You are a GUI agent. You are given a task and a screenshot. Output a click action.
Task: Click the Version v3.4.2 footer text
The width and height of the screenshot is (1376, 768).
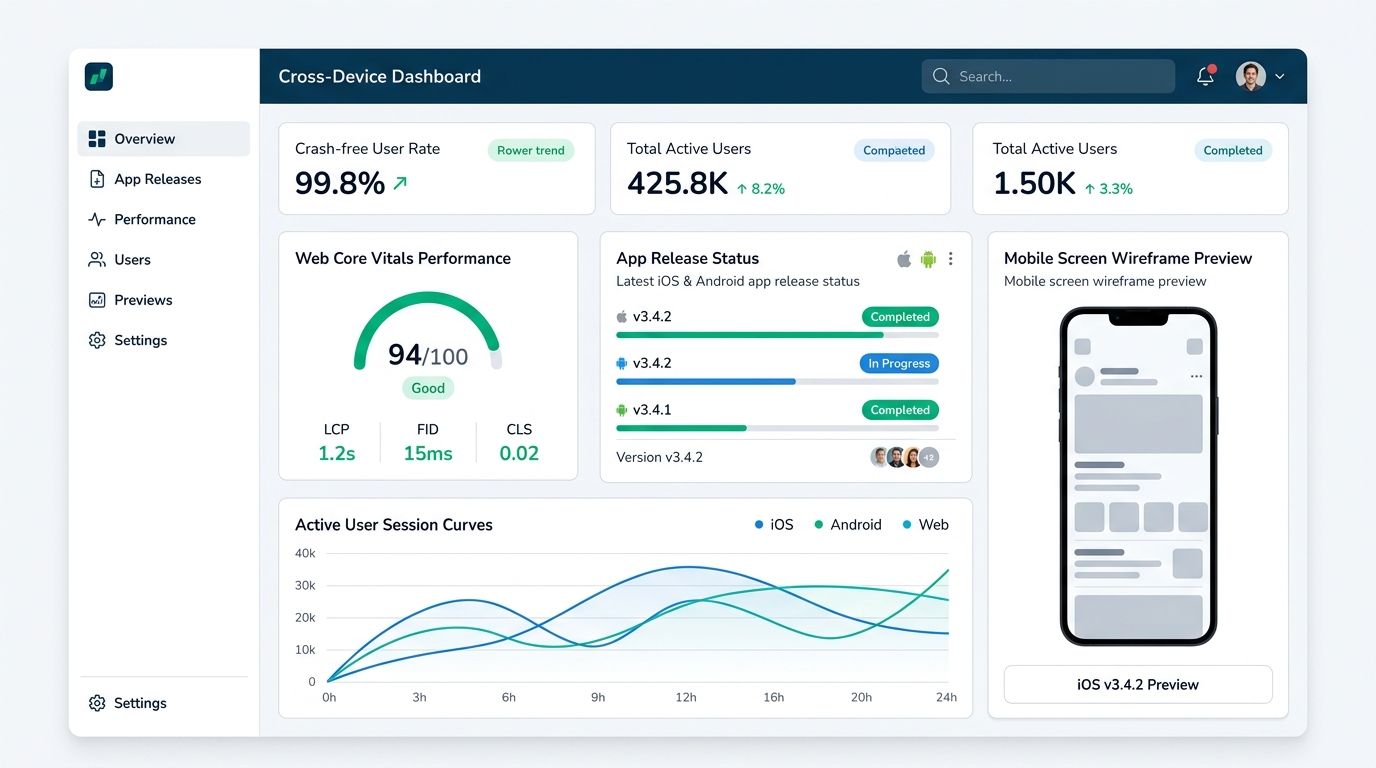(659, 457)
